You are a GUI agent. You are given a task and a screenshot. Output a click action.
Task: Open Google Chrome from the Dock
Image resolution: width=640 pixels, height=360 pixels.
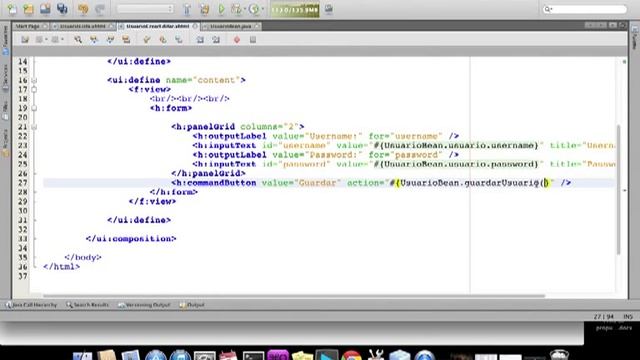pos(351,355)
